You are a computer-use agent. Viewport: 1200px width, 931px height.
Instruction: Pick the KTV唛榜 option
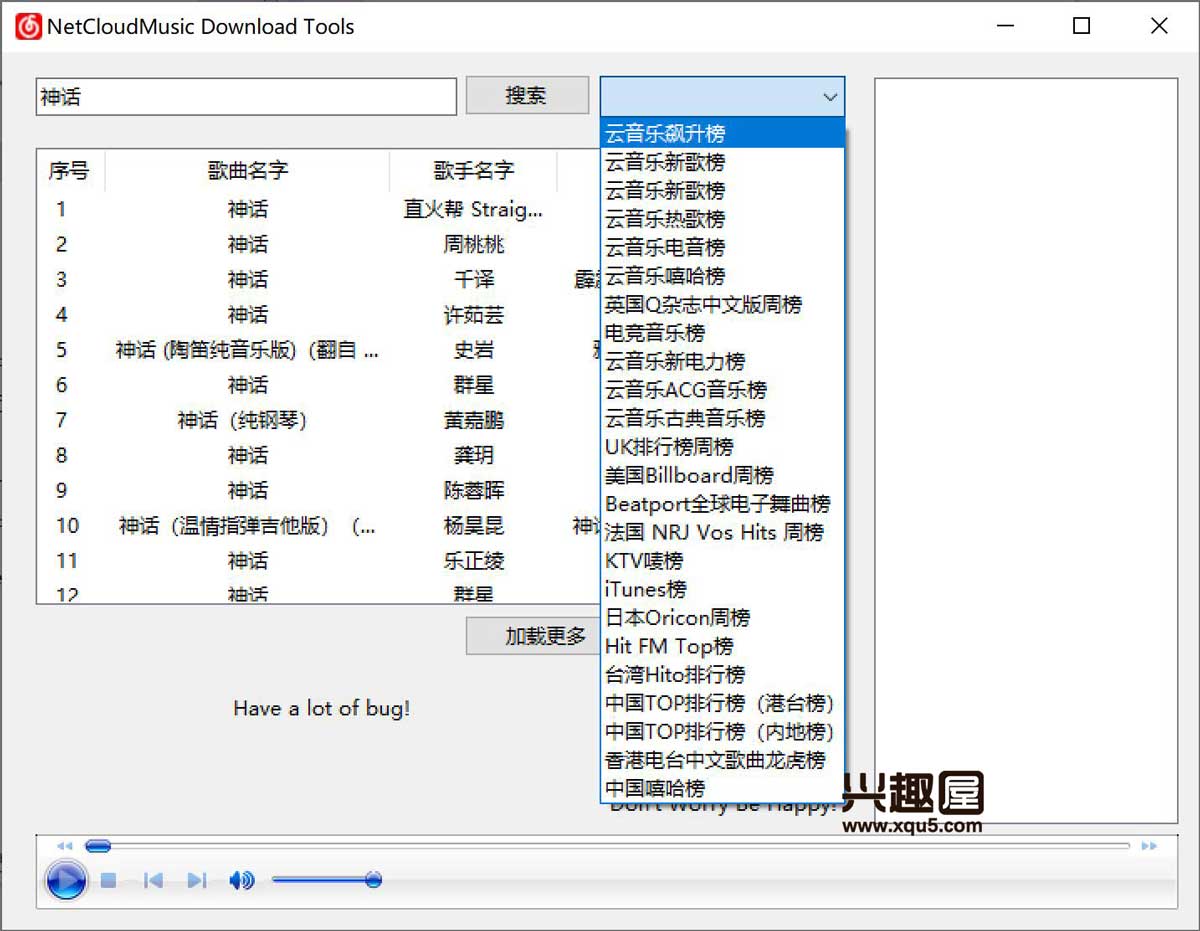[x=723, y=561]
